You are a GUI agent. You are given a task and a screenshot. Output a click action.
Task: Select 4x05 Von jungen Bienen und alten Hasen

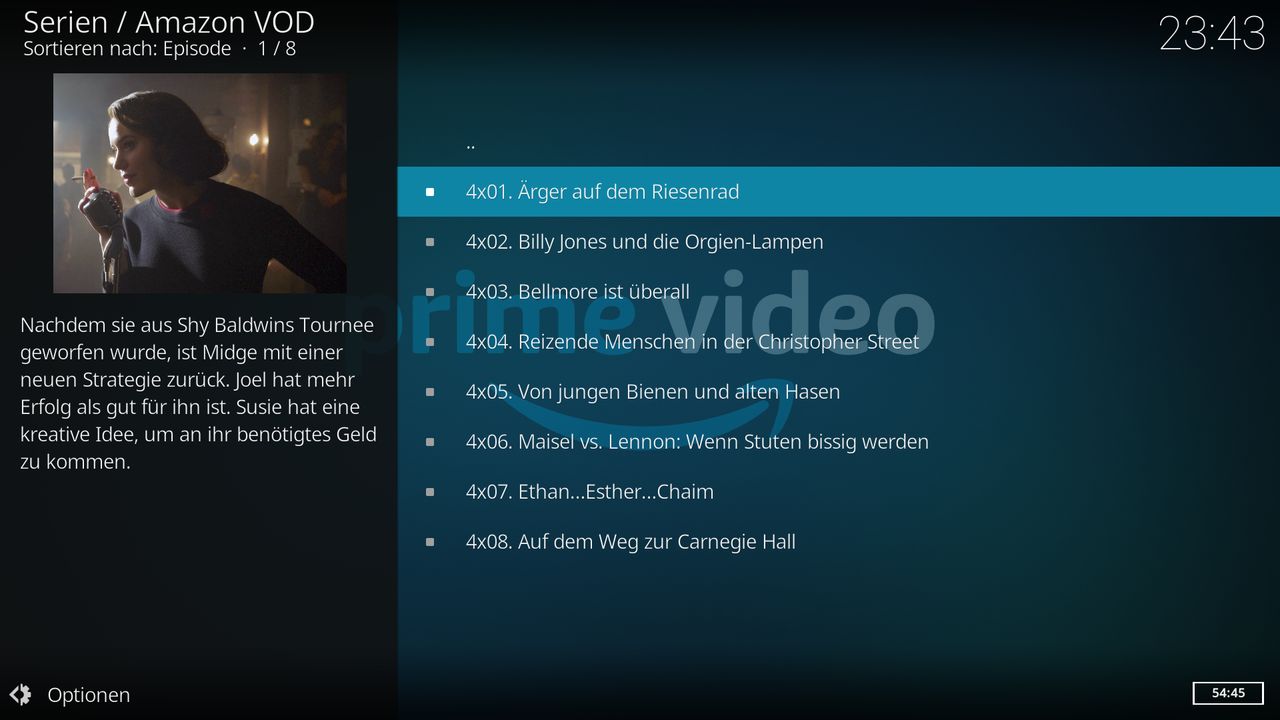[x=838, y=391]
